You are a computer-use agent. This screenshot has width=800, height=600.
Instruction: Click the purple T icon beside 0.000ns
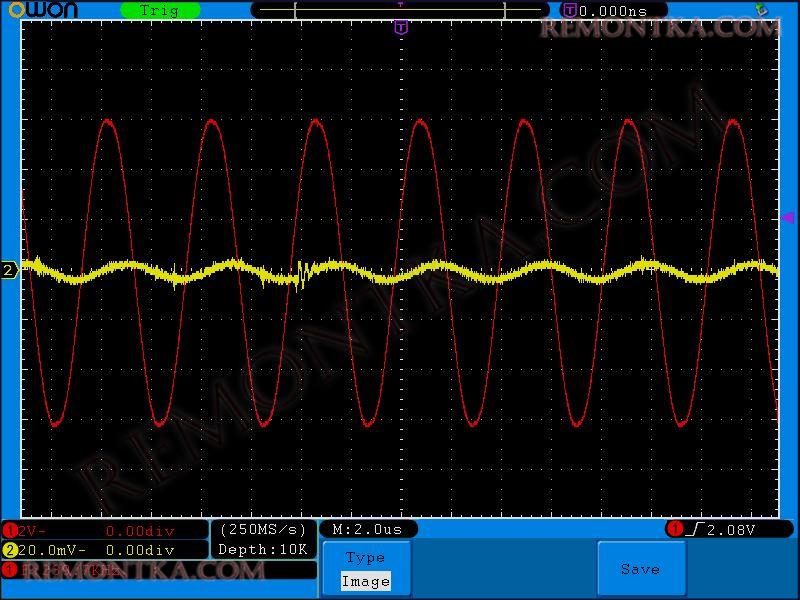(570, 10)
